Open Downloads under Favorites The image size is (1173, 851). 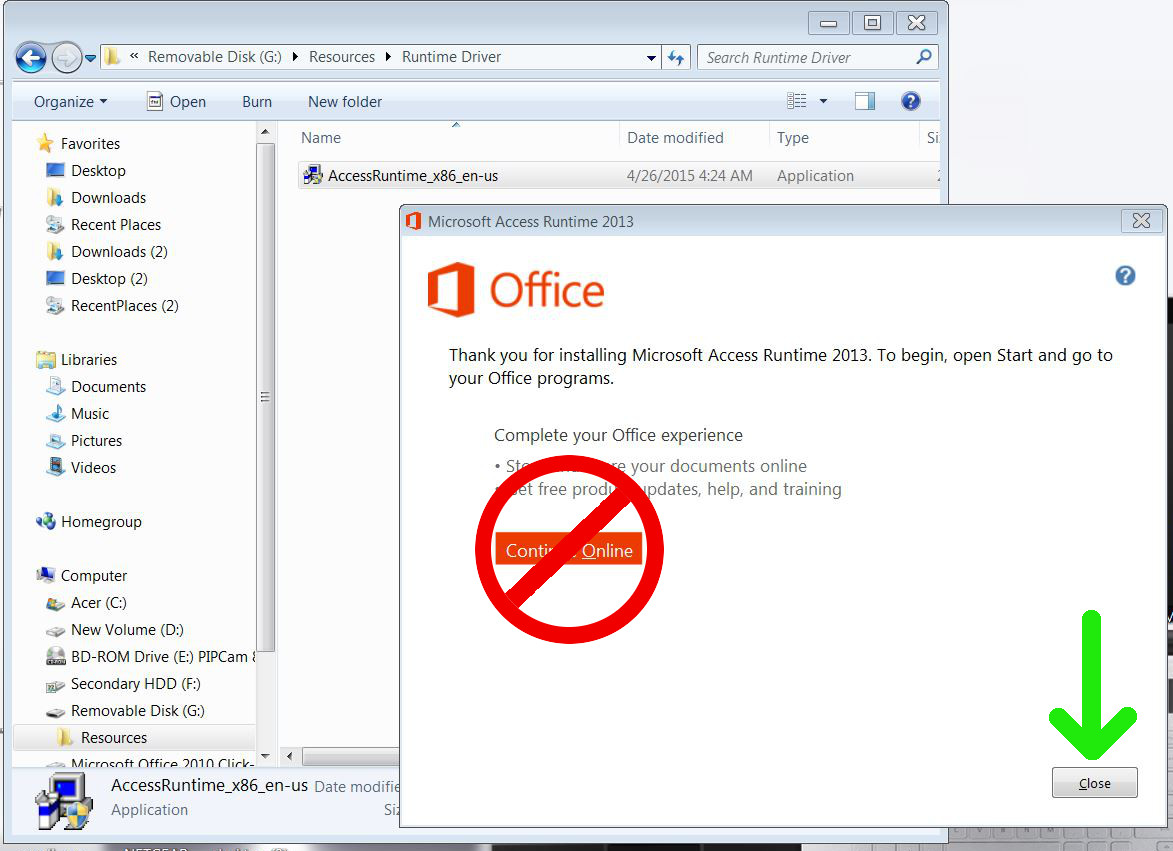tap(108, 197)
